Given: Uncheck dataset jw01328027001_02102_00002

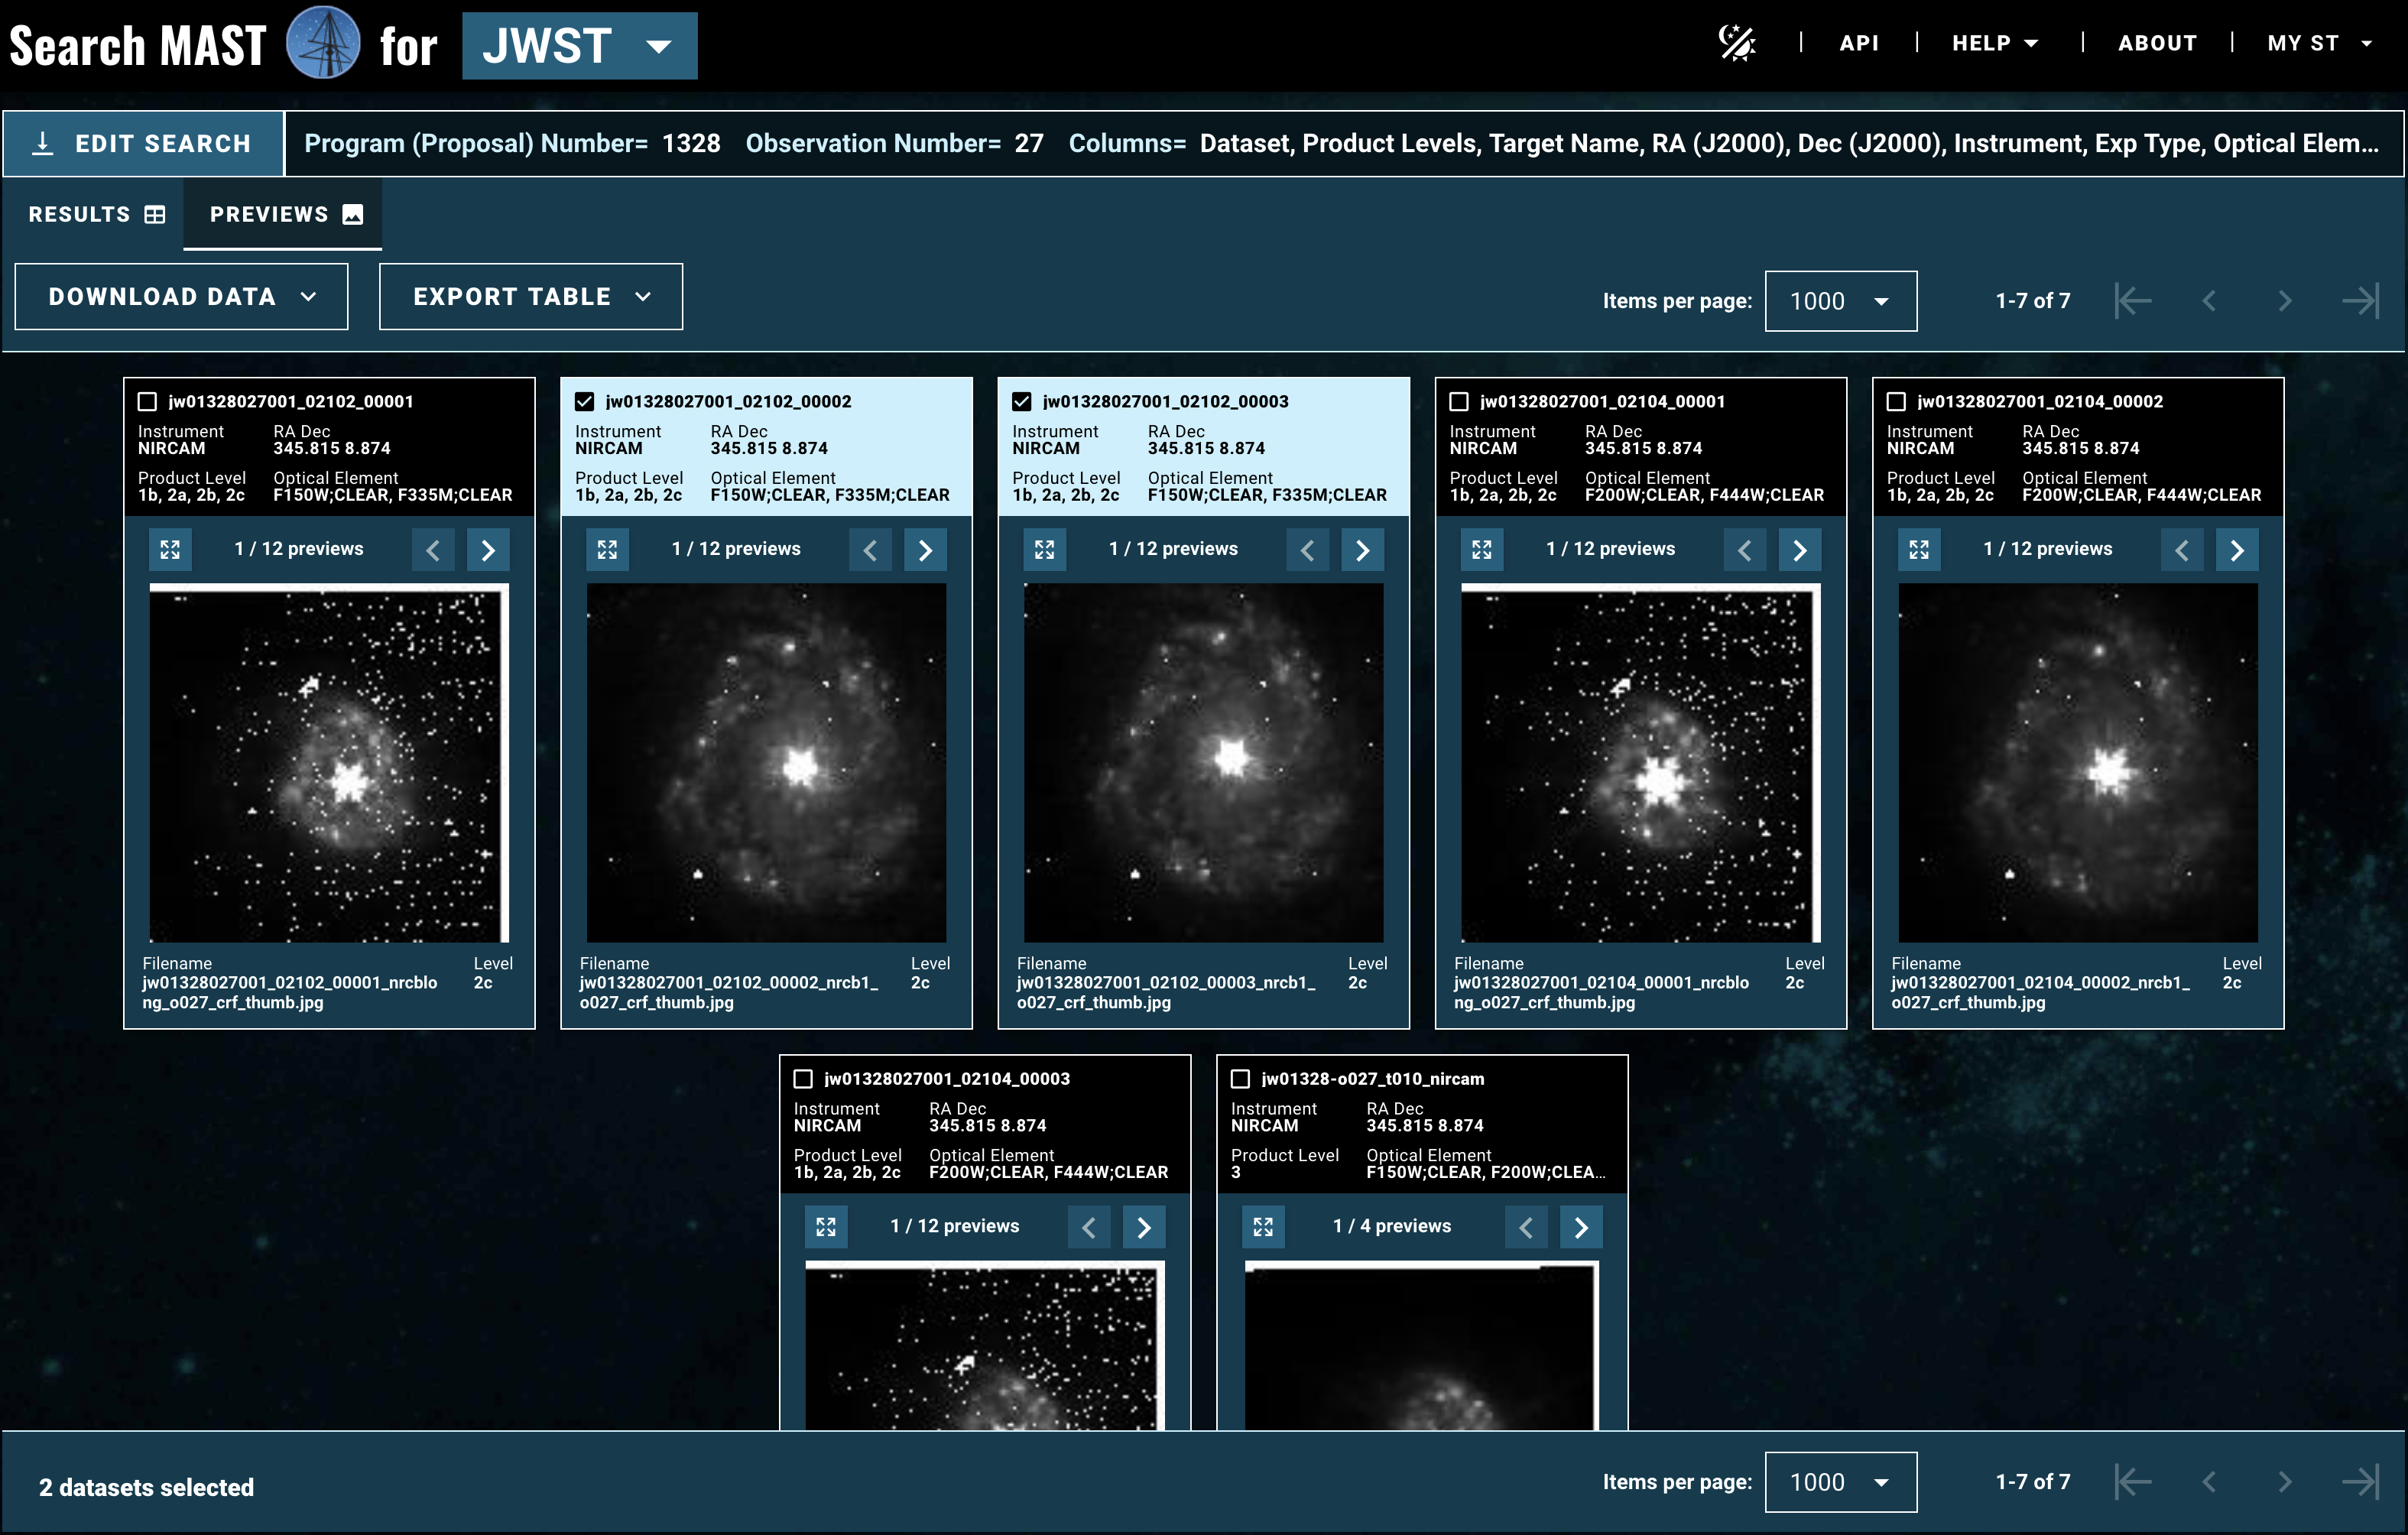Looking at the screenshot, I should click(584, 400).
